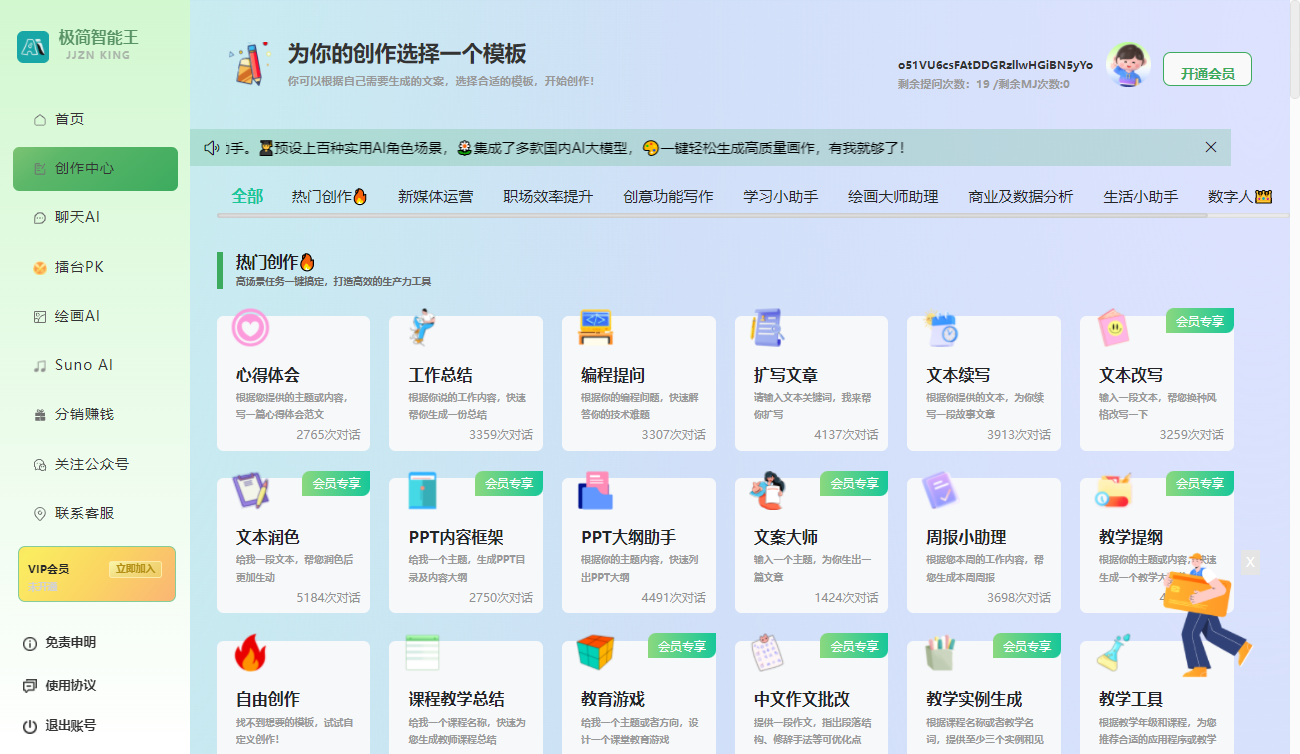Screen dimensions: 1300x754
Task: Click the PPT大纲助手 folder icon
Action: point(596,489)
